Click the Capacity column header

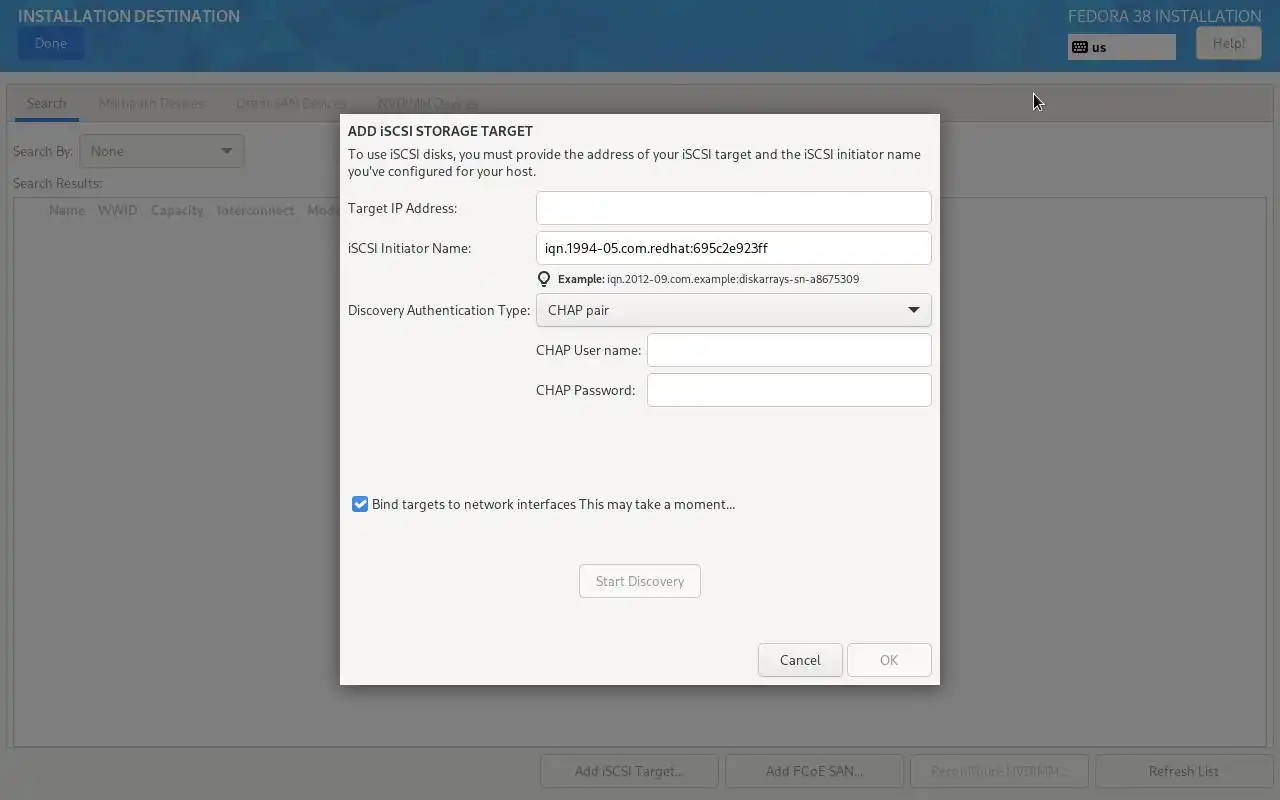click(x=177, y=210)
